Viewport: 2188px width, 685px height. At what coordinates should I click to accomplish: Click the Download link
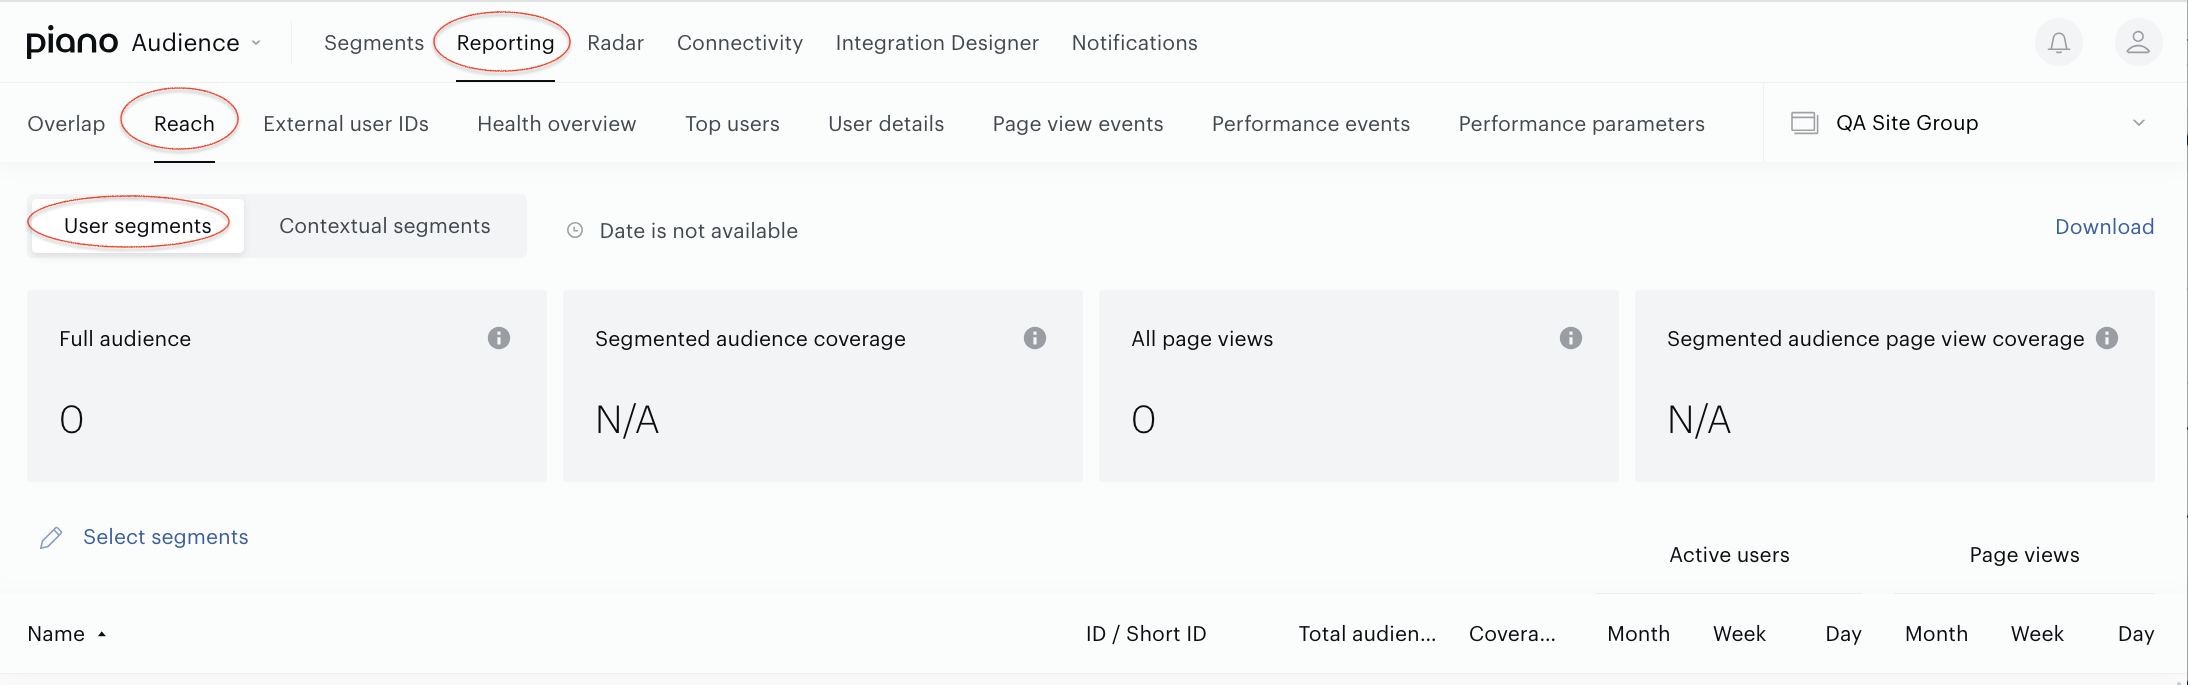click(x=2104, y=227)
